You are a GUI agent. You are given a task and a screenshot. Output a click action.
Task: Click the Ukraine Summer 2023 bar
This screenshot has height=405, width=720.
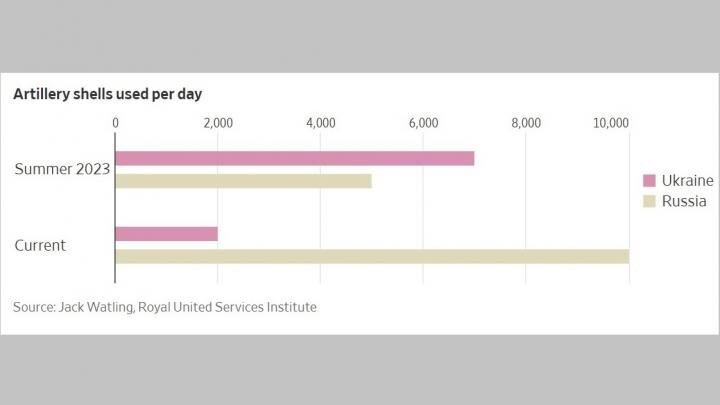tap(294, 158)
